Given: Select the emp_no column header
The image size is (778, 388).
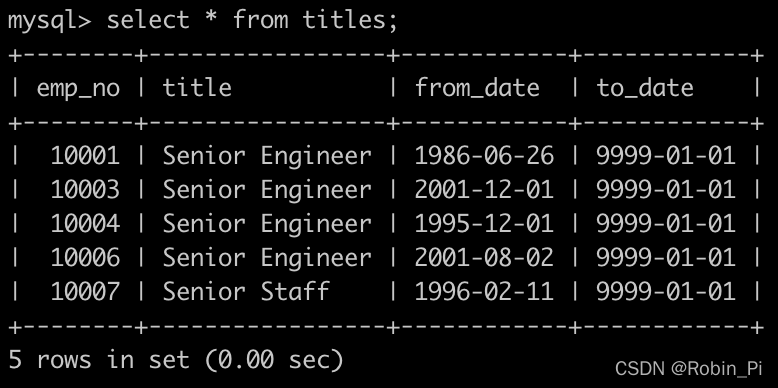Looking at the screenshot, I should click(78, 89).
